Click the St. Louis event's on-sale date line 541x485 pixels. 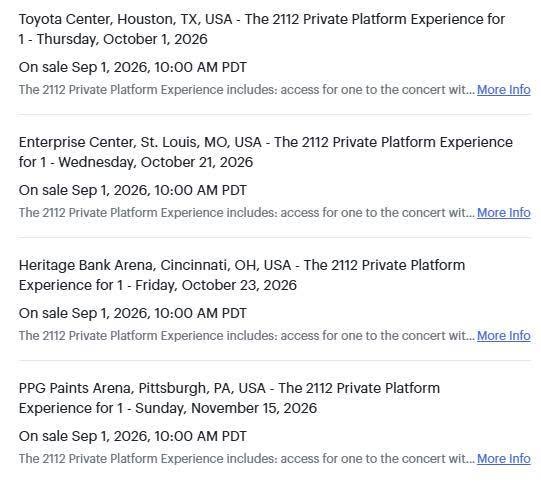click(133, 190)
